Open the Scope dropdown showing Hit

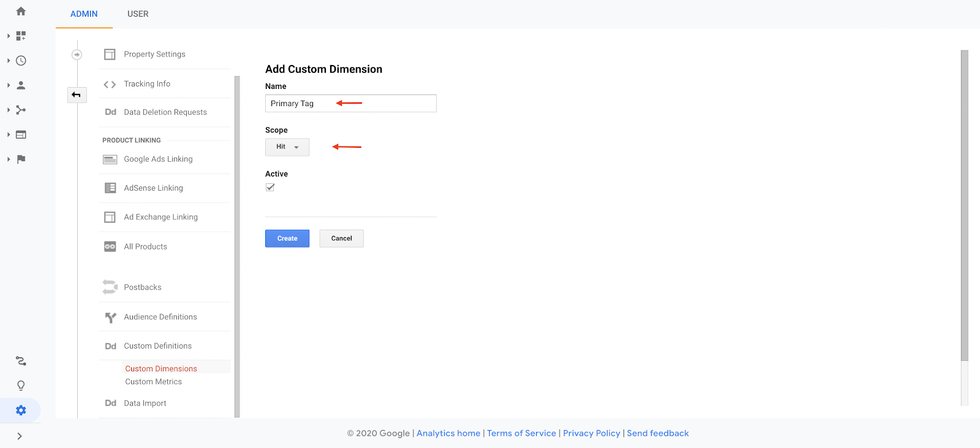pyautogui.click(x=287, y=147)
